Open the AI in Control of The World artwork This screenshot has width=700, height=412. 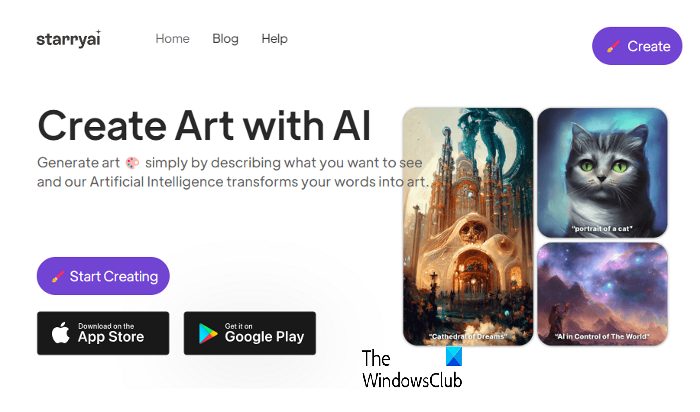[602, 294]
